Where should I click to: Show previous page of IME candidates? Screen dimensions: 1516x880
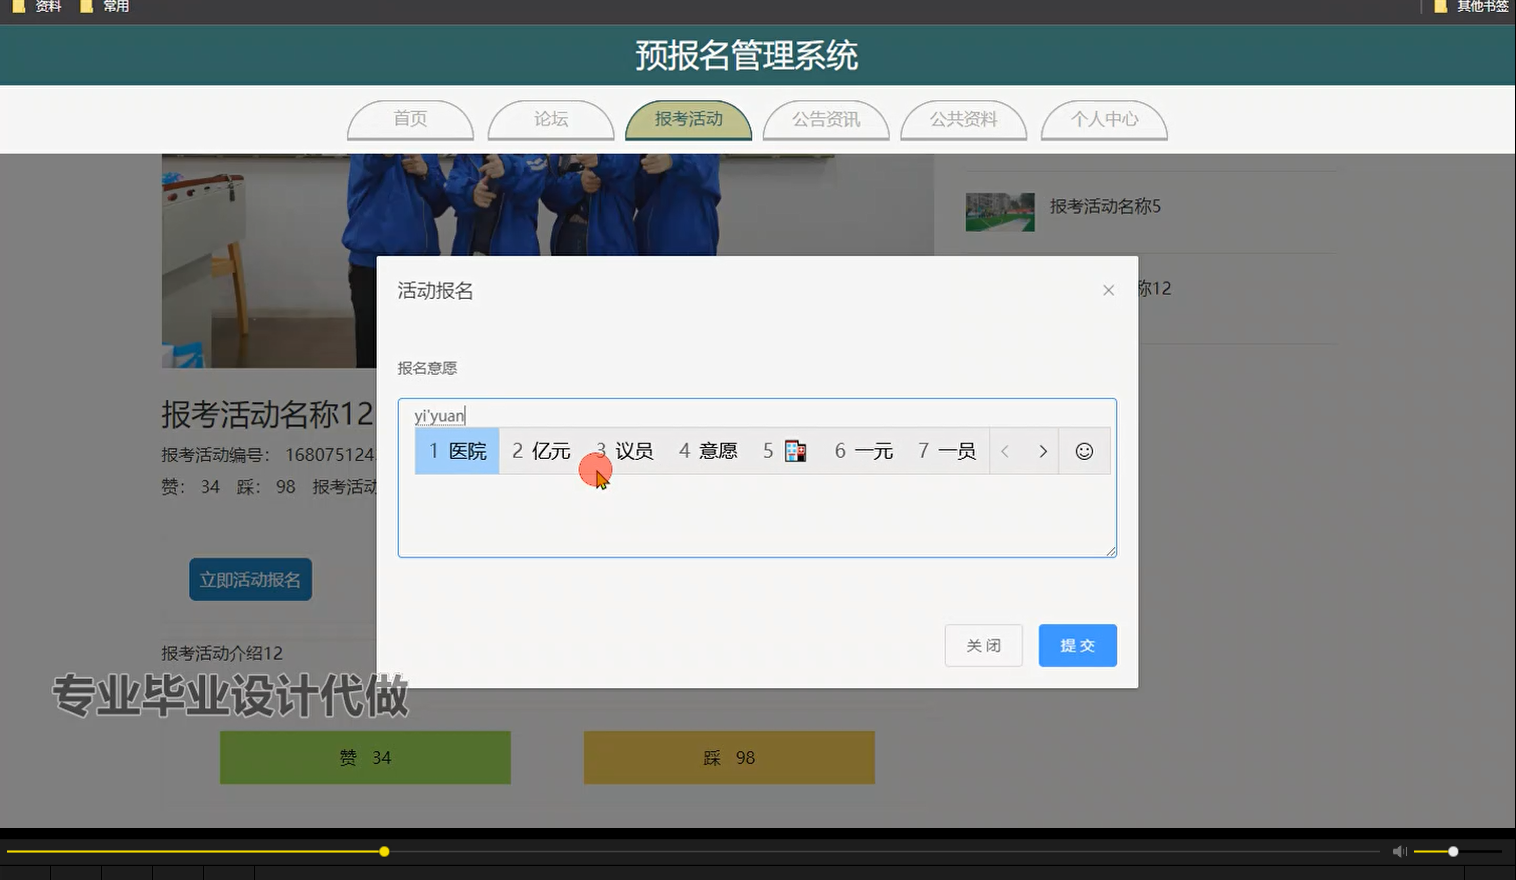1004,451
